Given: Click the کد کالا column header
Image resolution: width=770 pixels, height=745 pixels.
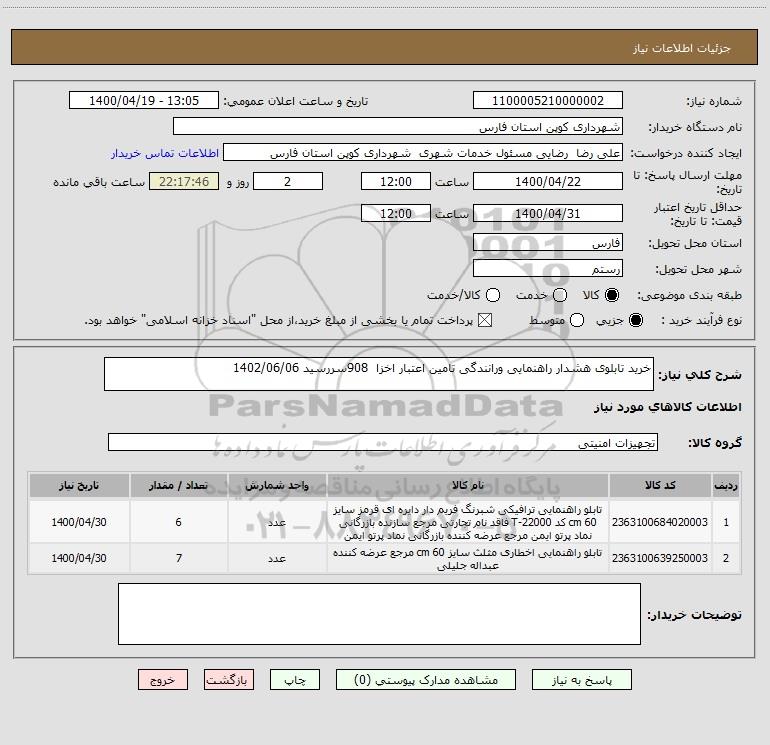Looking at the screenshot, I should click(660, 485).
